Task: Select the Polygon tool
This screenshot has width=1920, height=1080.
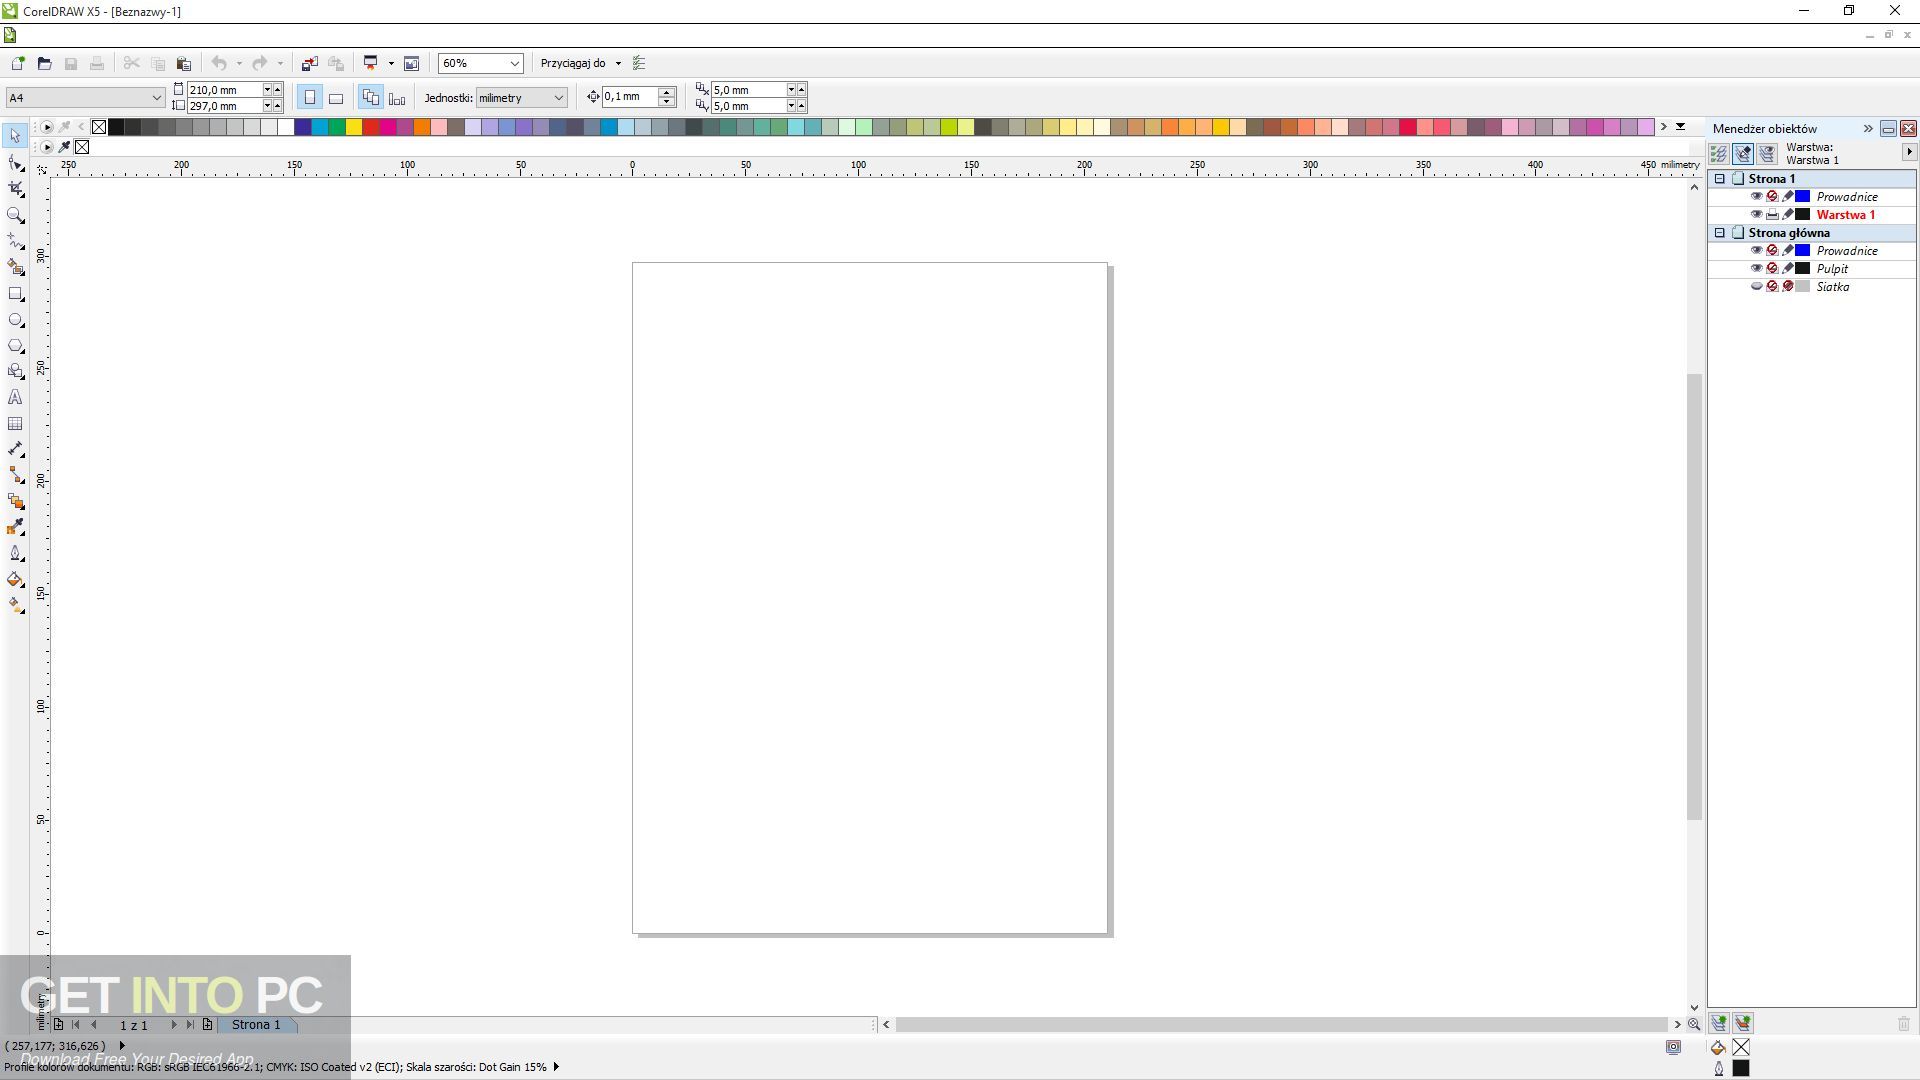Action: tap(15, 346)
